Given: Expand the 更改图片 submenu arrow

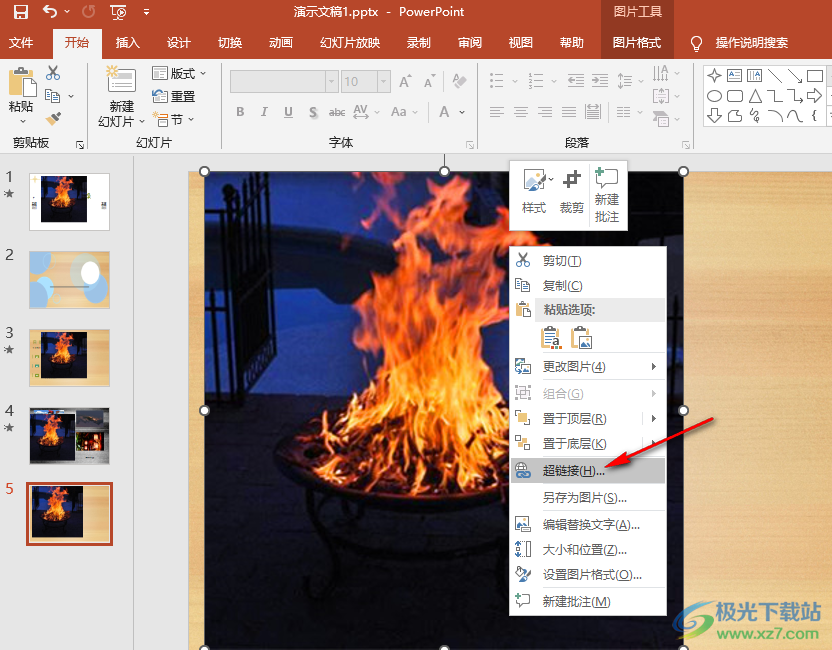Looking at the screenshot, I should pyautogui.click(x=654, y=367).
